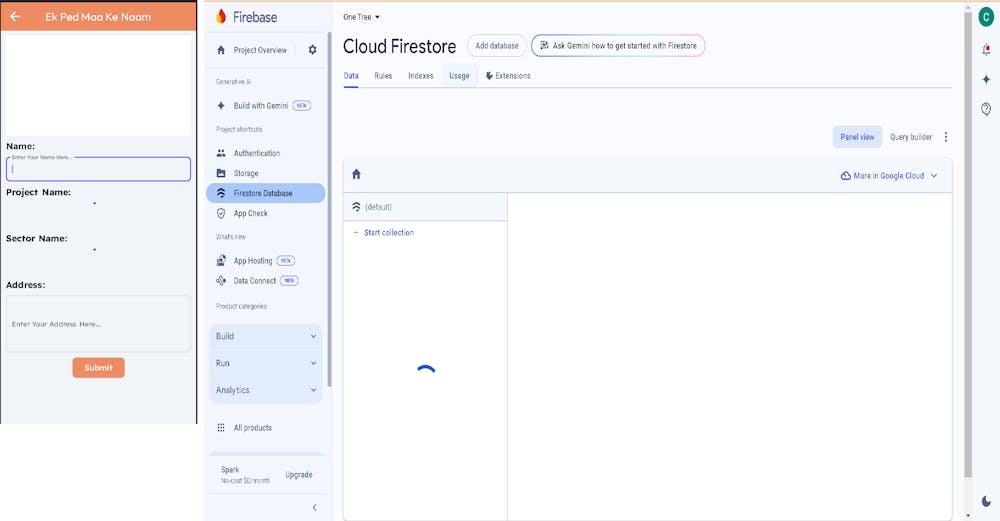1000x521 pixels.
Task: Click the App Check shield icon
Action: [221, 213]
